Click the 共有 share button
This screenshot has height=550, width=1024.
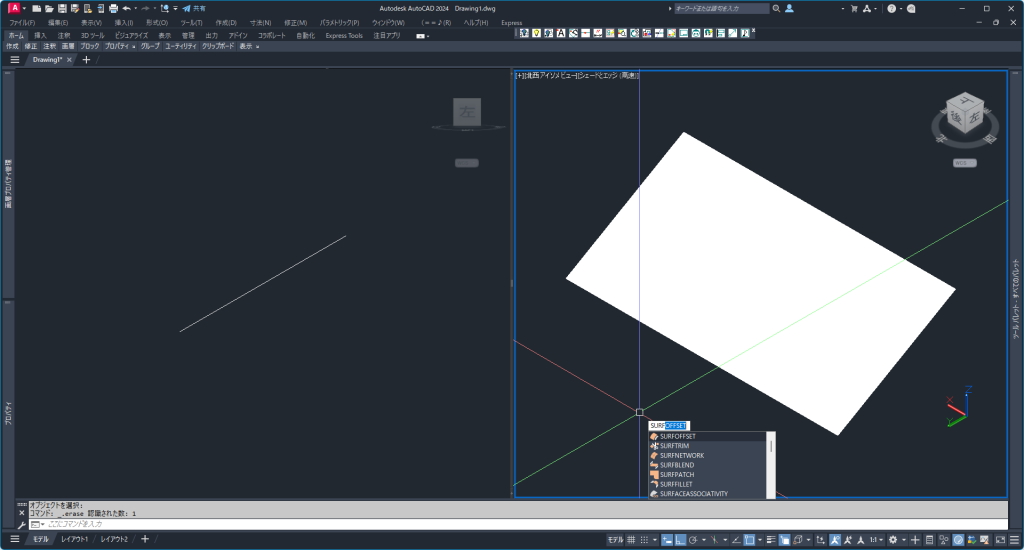click(x=193, y=8)
